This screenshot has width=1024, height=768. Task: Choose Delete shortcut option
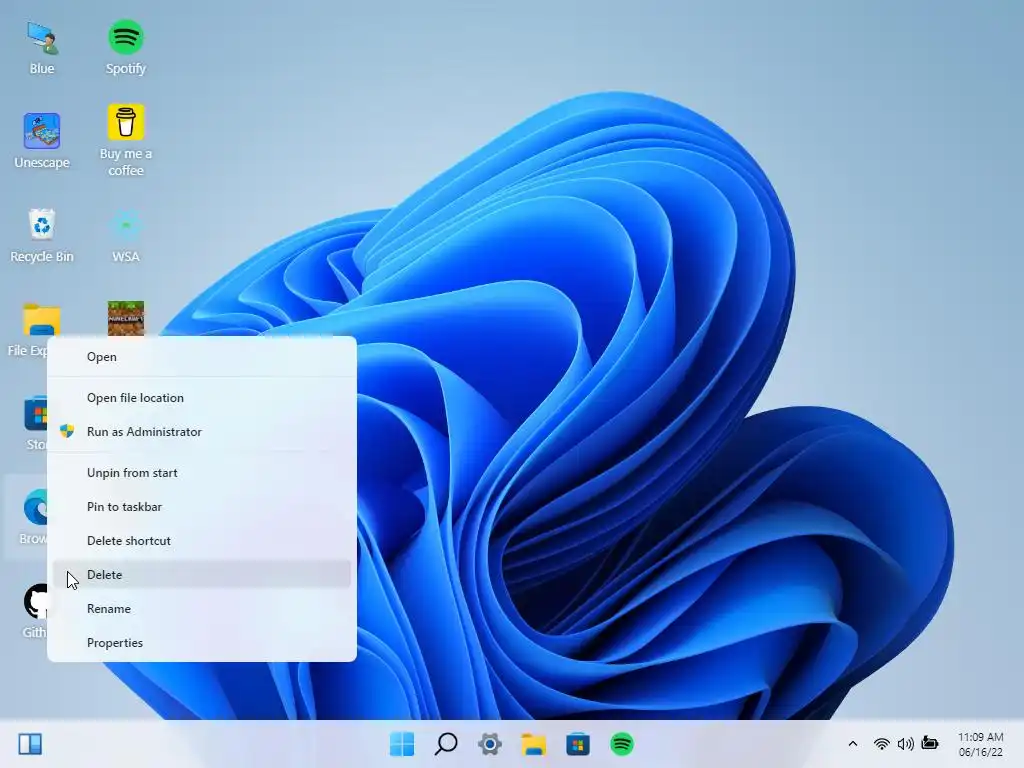[202, 541]
